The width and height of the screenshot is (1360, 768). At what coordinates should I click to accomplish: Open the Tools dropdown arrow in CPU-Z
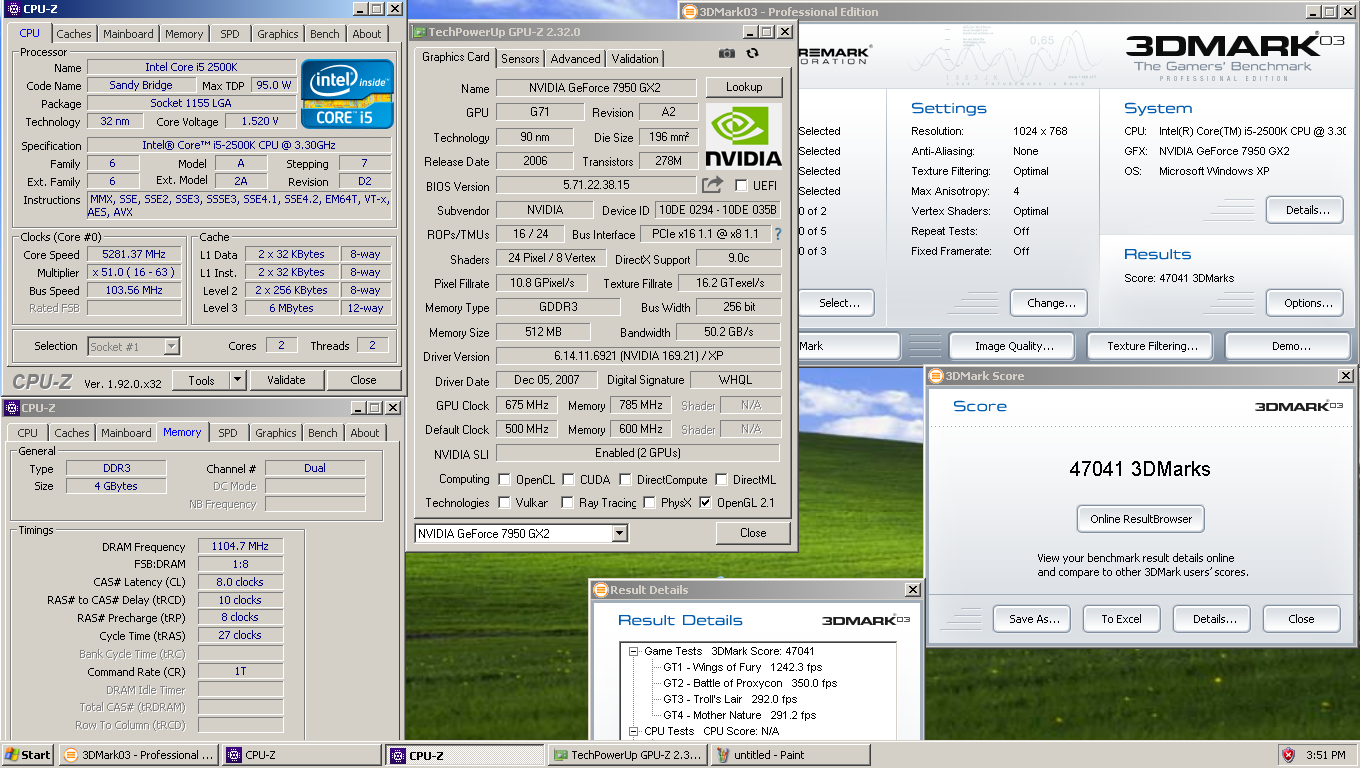point(237,380)
